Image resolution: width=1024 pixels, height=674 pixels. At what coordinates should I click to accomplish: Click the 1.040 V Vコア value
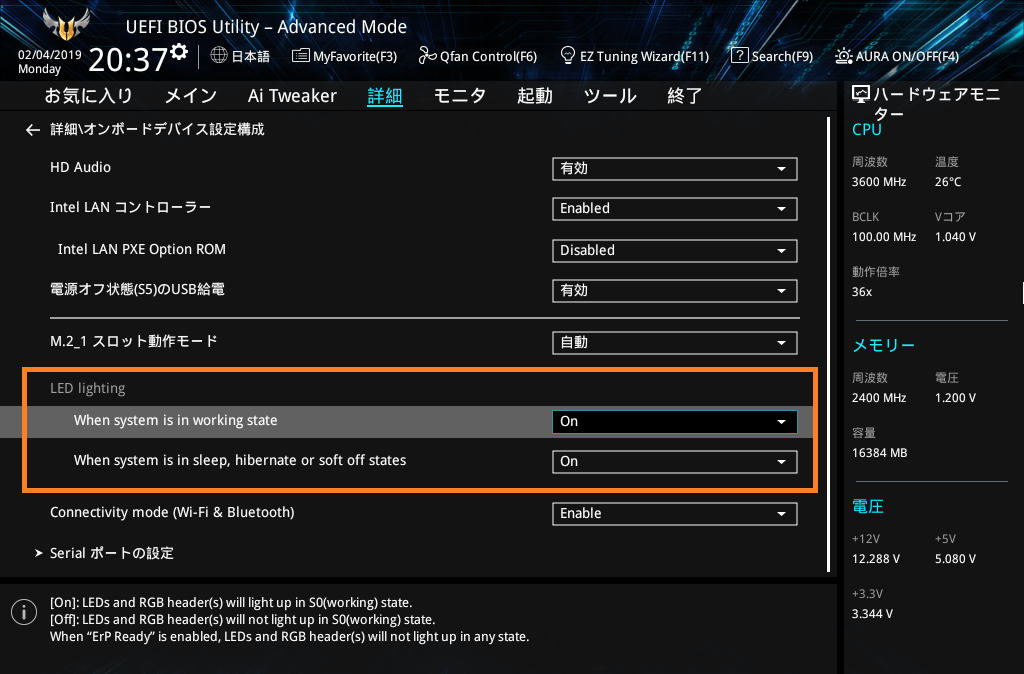955,237
